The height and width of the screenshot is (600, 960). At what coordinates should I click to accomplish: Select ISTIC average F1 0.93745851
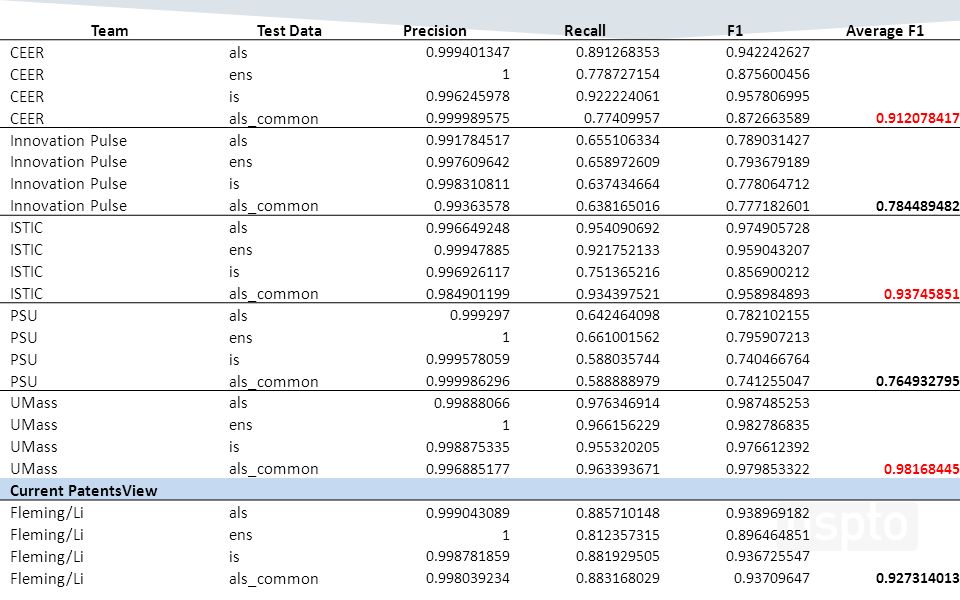[921, 294]
